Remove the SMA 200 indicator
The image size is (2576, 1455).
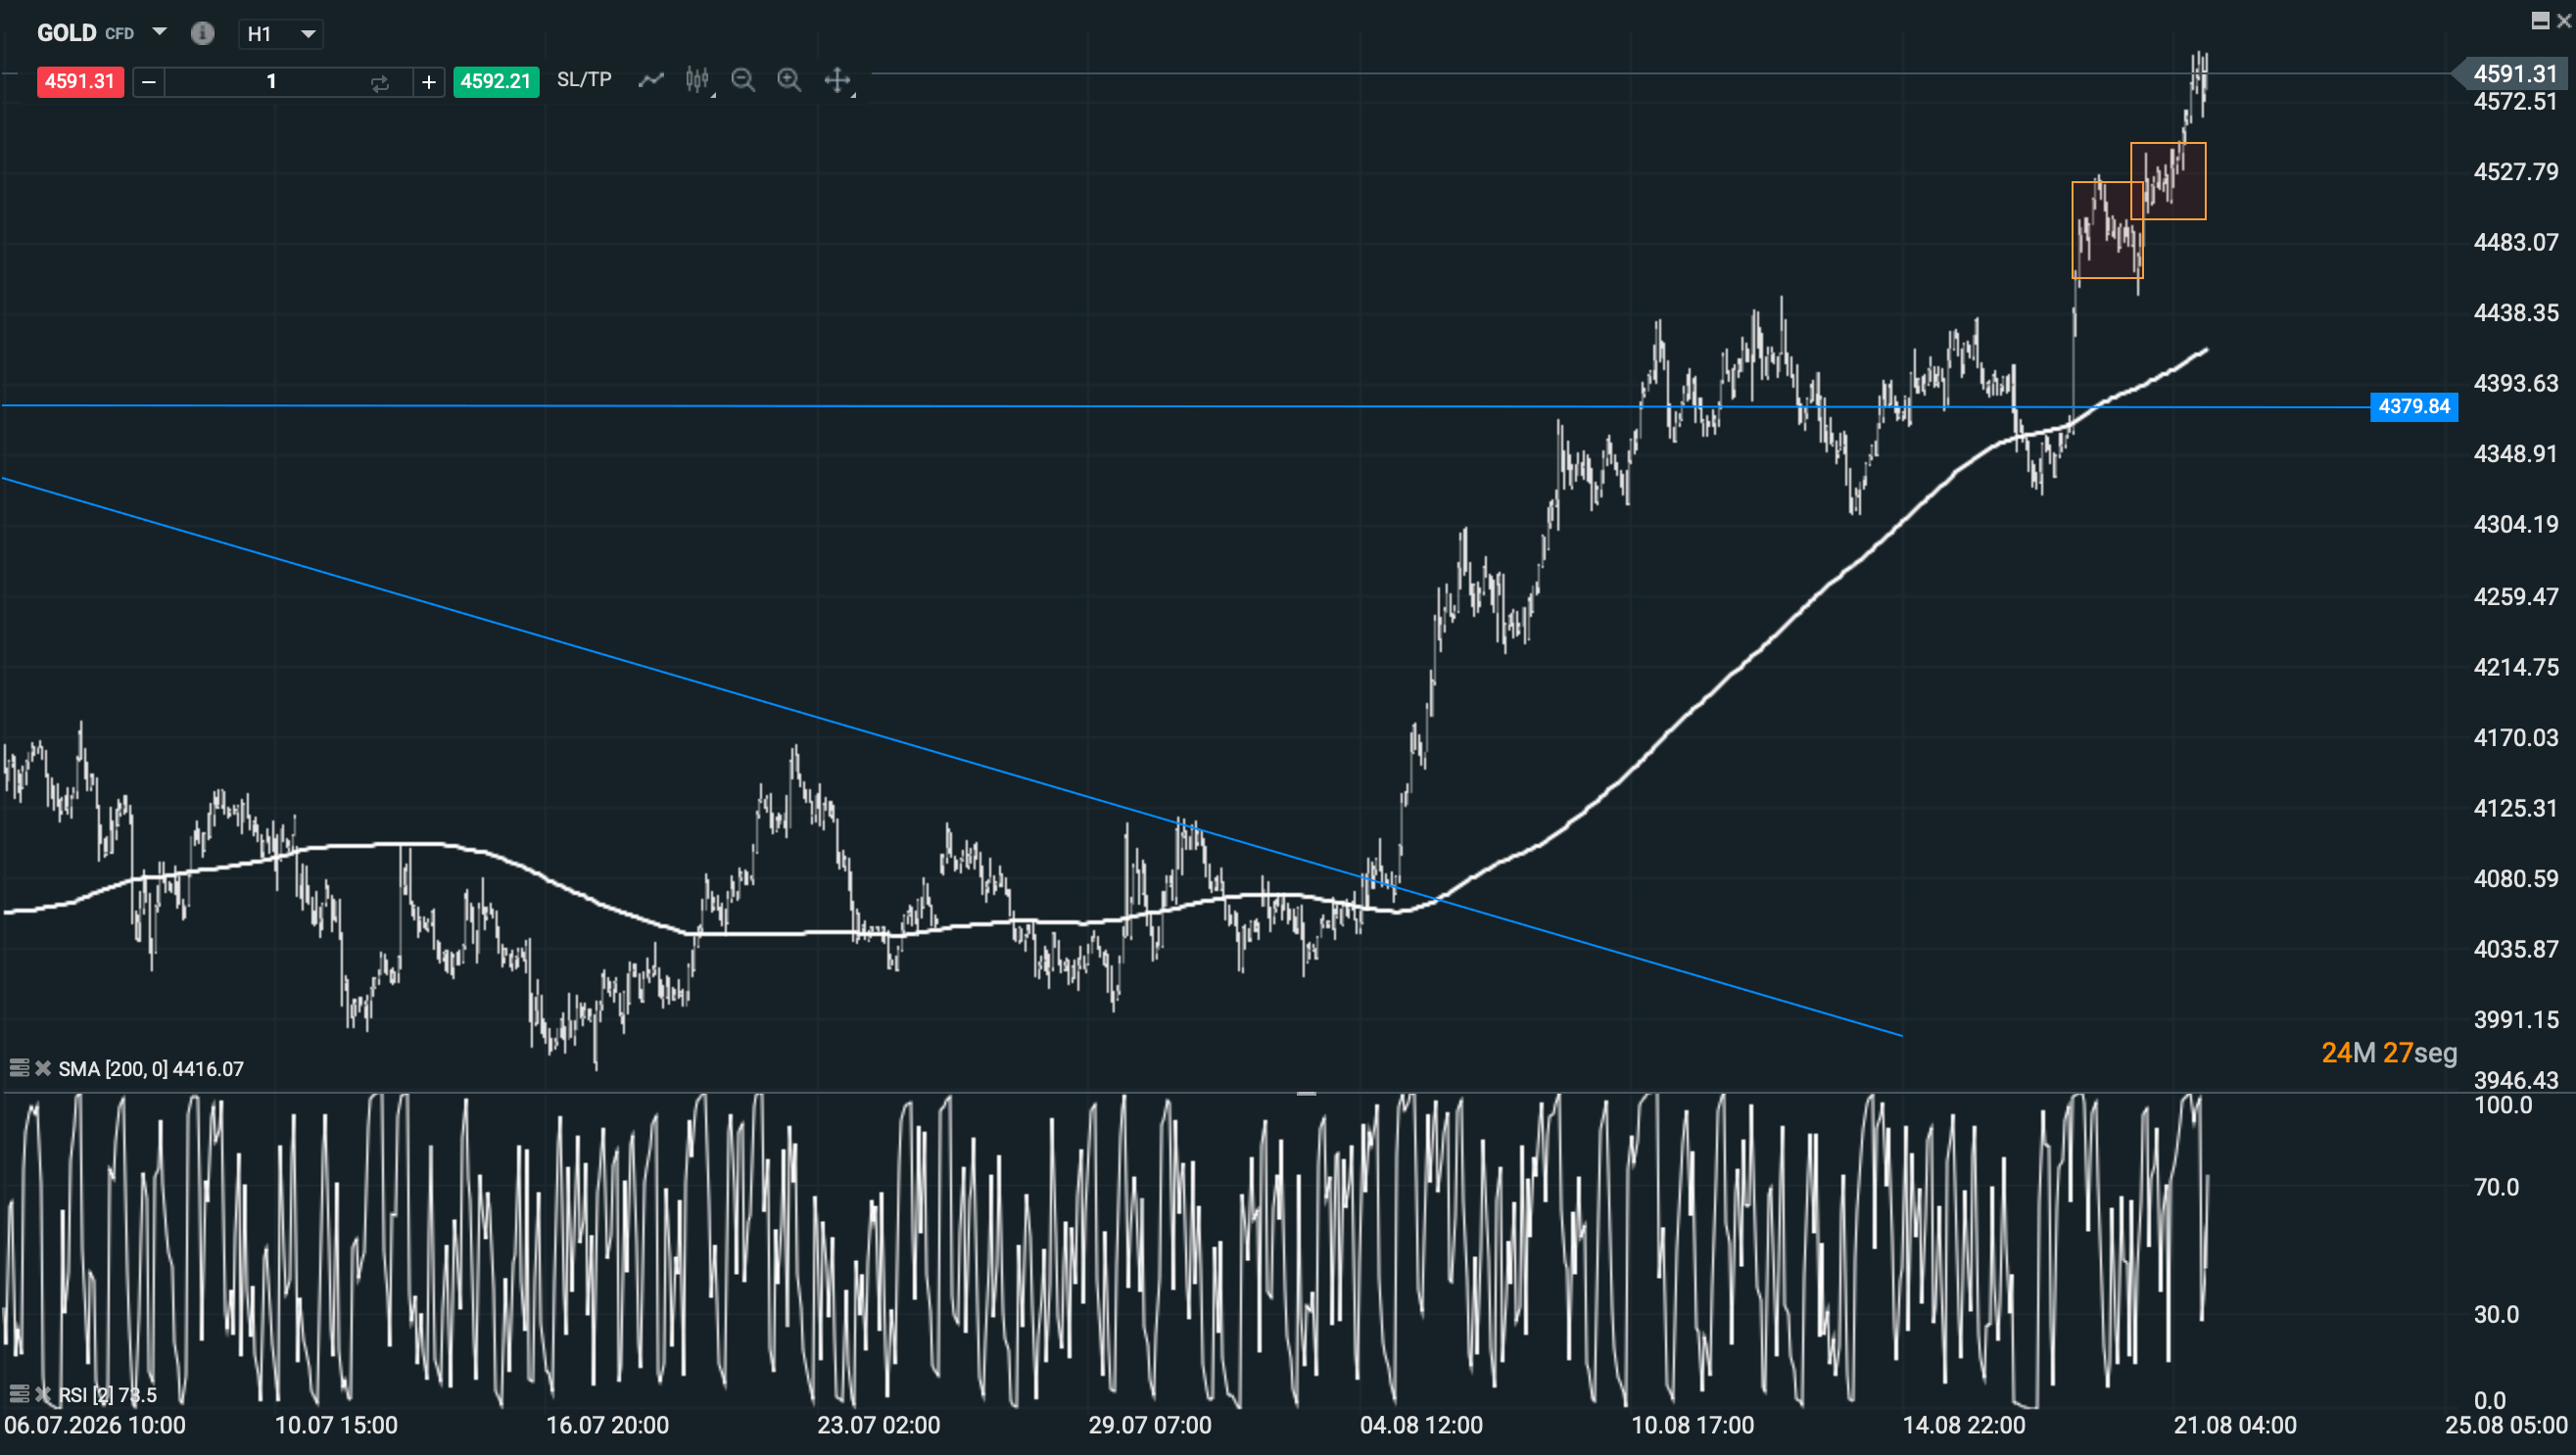point(43,1068)
